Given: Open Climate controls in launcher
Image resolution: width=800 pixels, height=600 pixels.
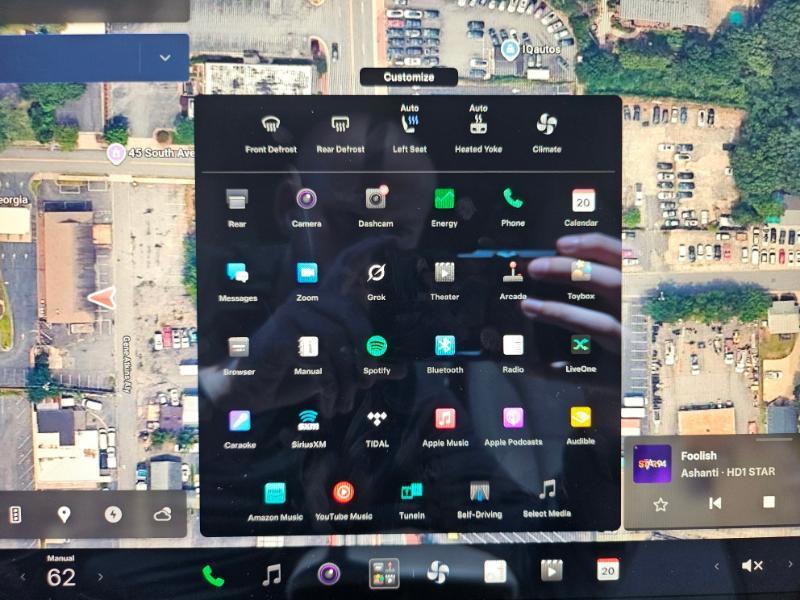Looking at the screenshot, I should [x=546, y=134].
